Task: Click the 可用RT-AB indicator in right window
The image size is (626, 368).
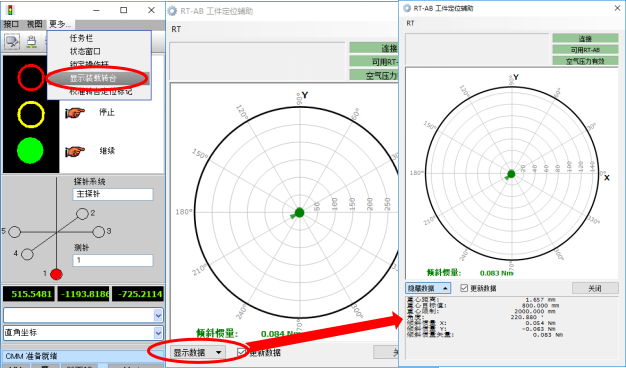Action: point(585,49)
